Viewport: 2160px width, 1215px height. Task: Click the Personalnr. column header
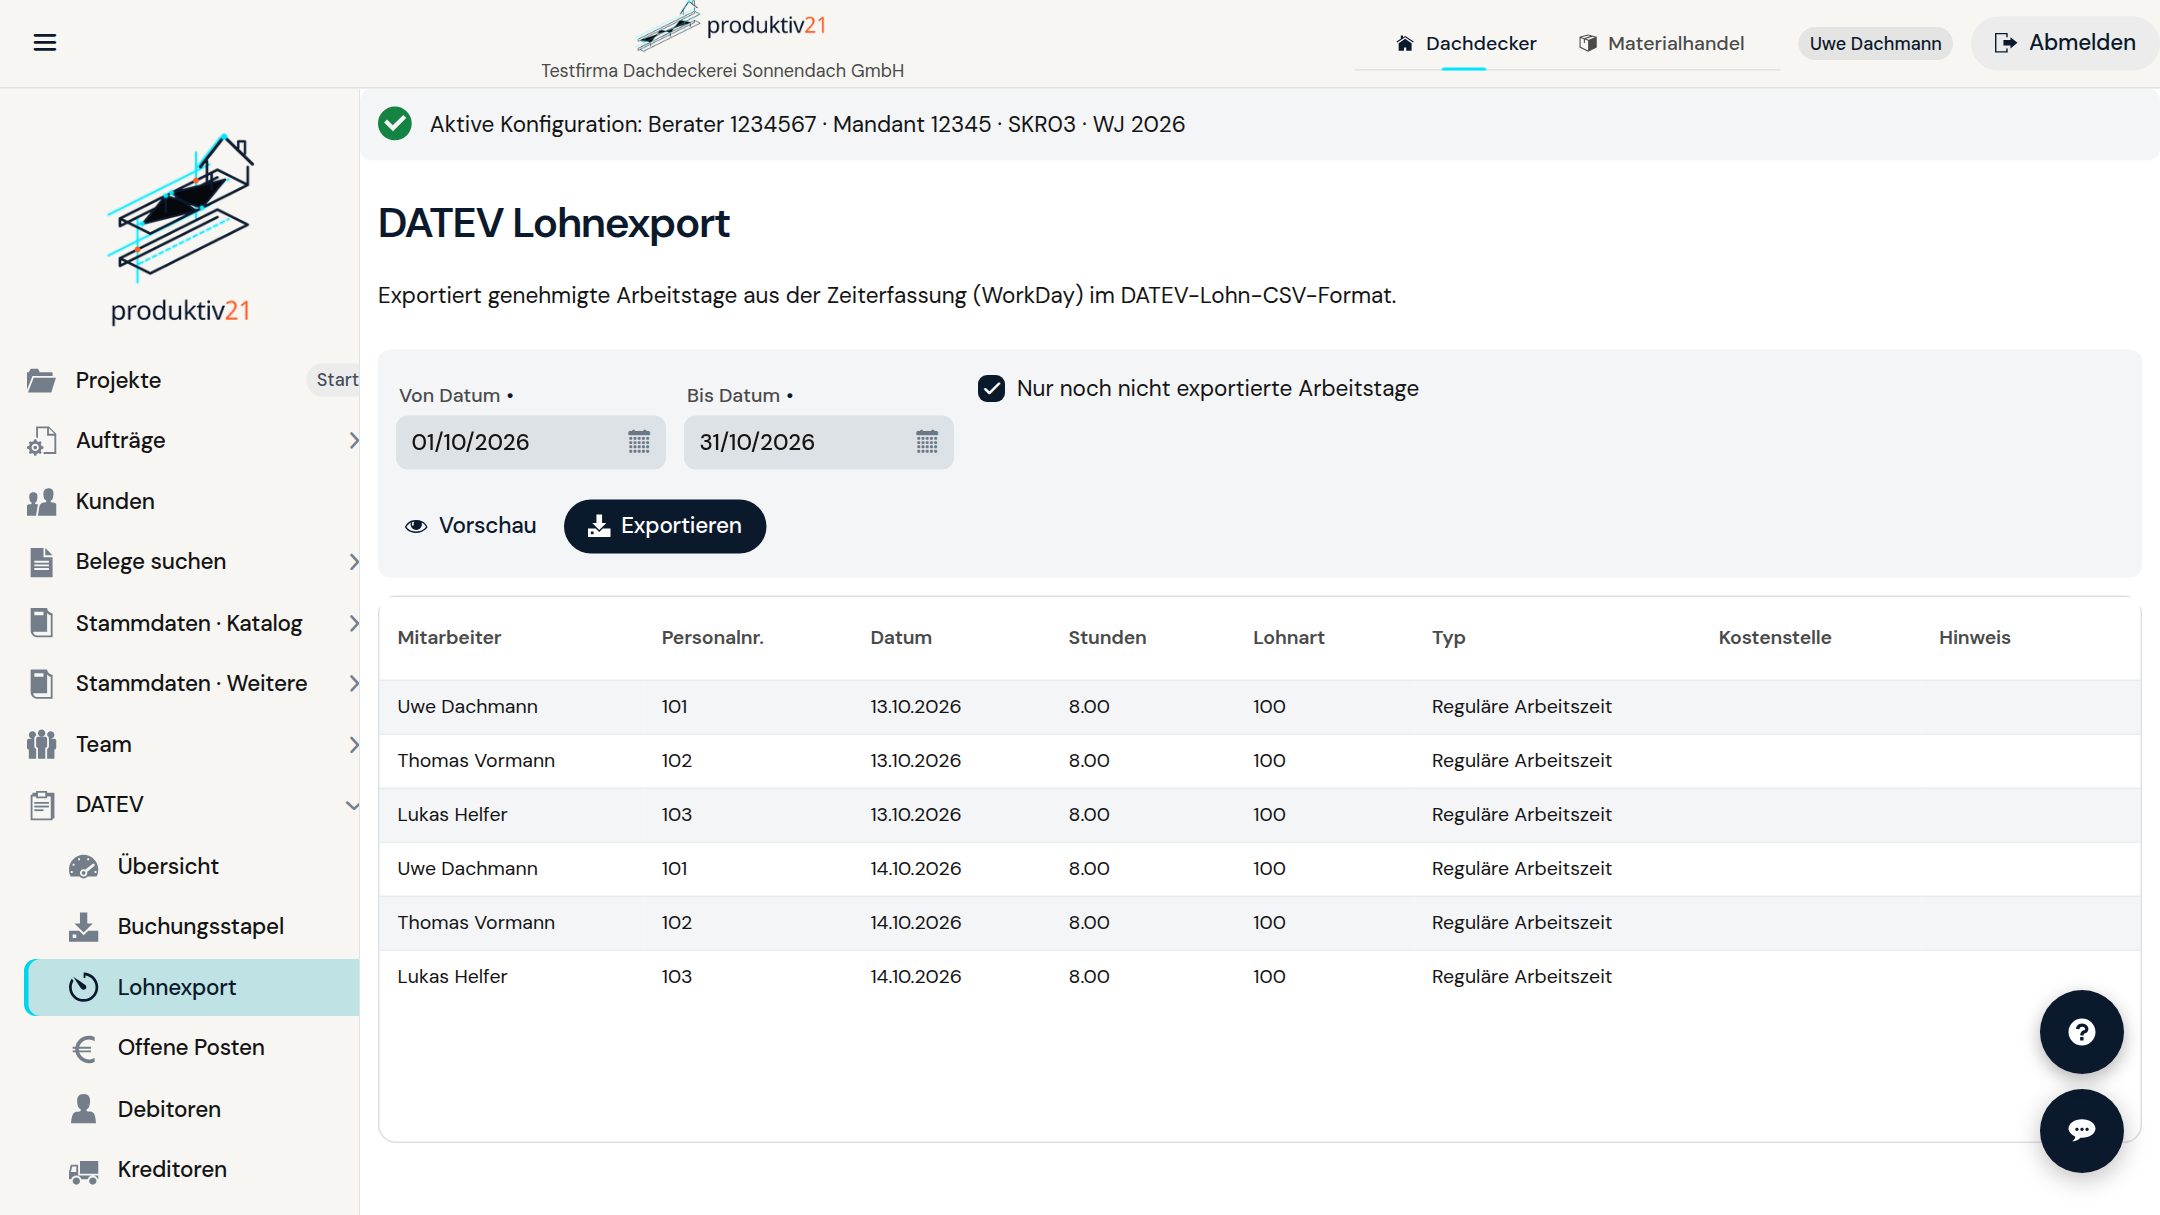pyautogui.click(x=712, y=637)
